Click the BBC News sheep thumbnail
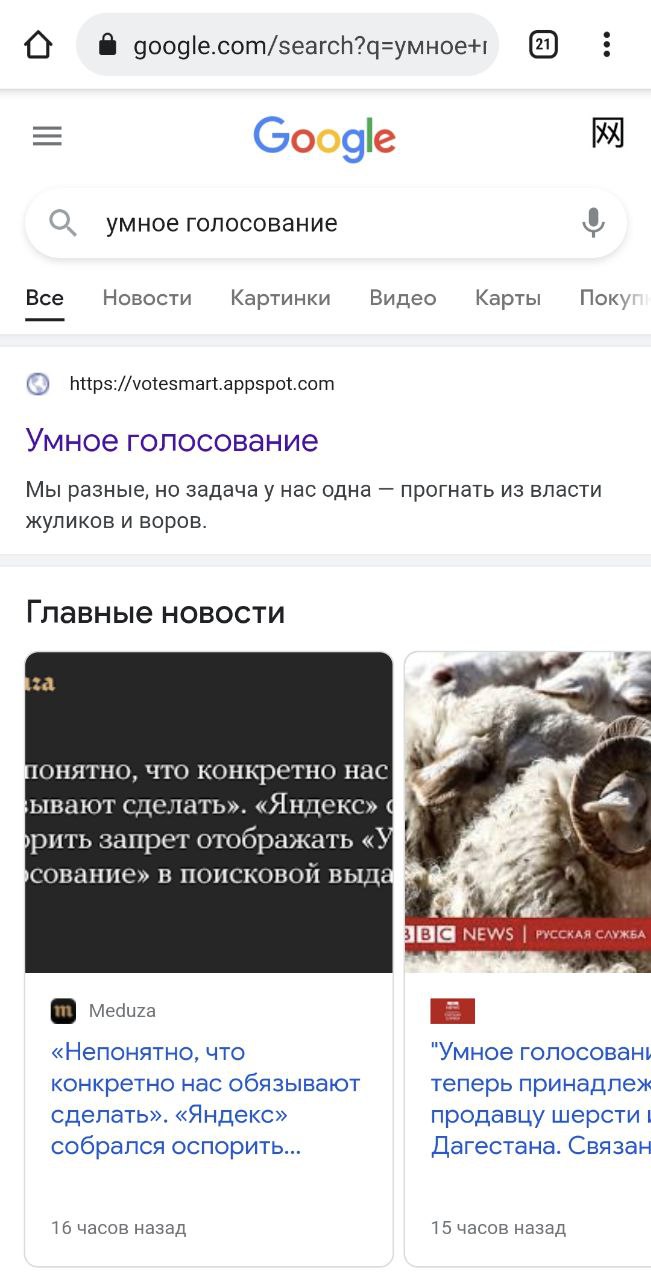651x1280 pixels. 528,813
